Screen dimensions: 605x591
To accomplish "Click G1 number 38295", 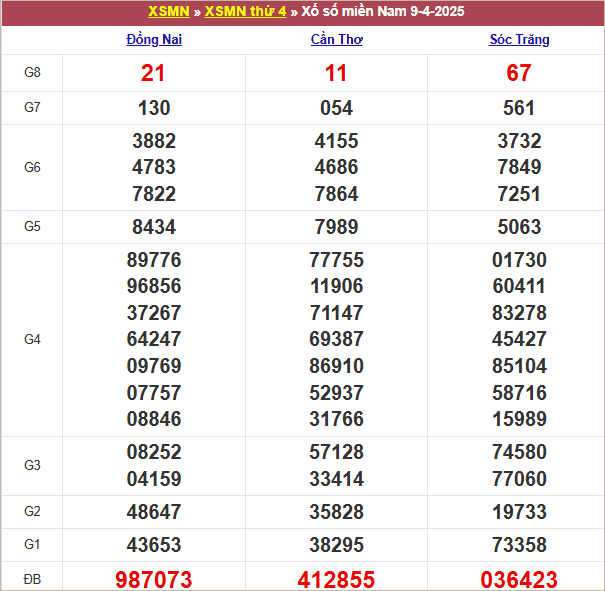I will coord(336,545).
